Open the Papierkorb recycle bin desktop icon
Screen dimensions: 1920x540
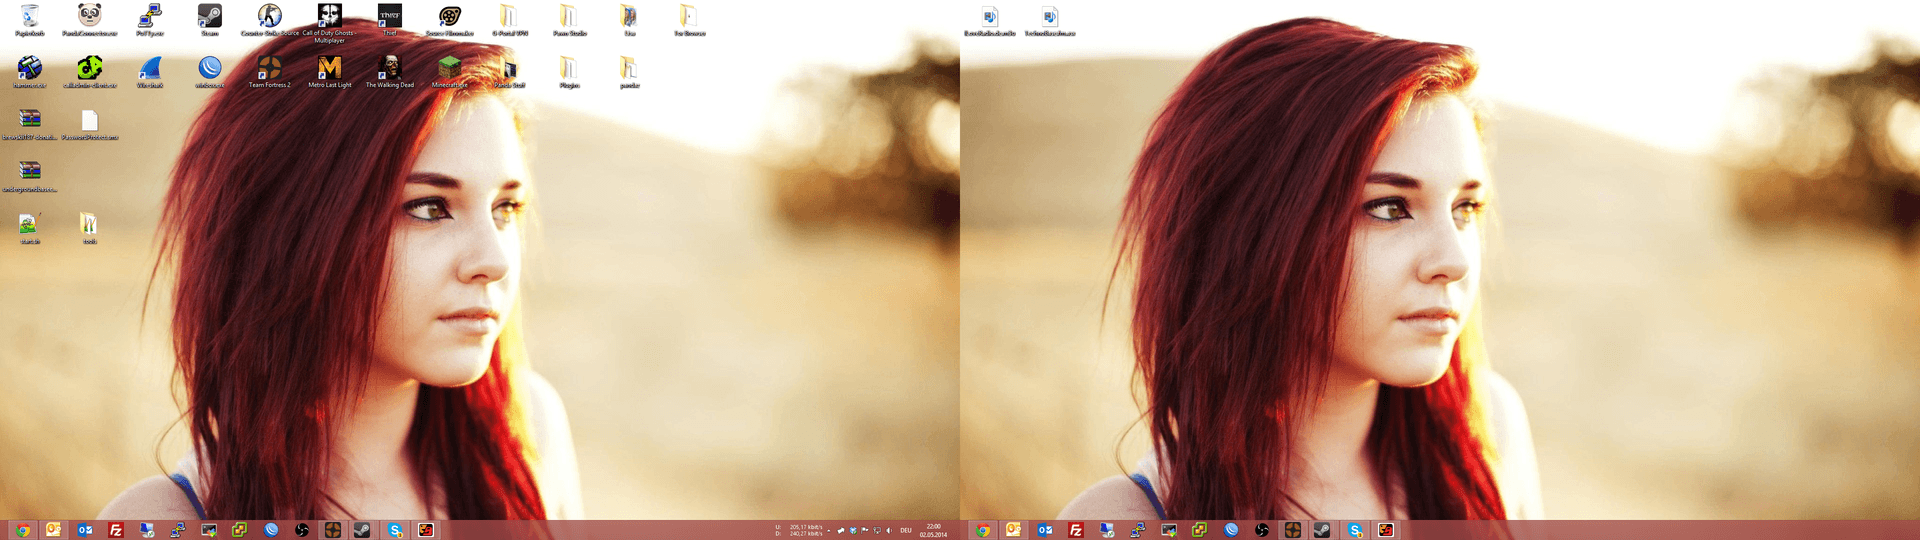(30, 17)
